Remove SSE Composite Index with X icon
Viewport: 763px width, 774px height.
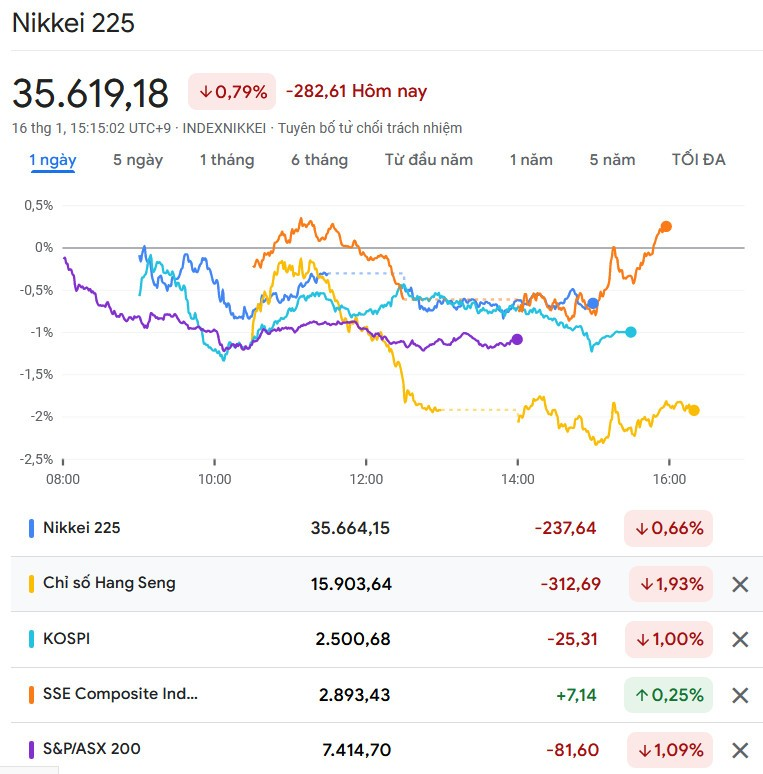(740, 695)
